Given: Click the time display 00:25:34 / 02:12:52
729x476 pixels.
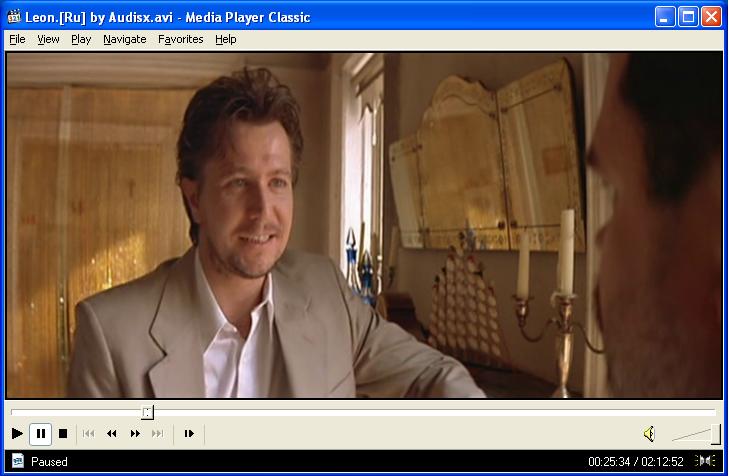Looking at the screenshot, I should 636,462.
